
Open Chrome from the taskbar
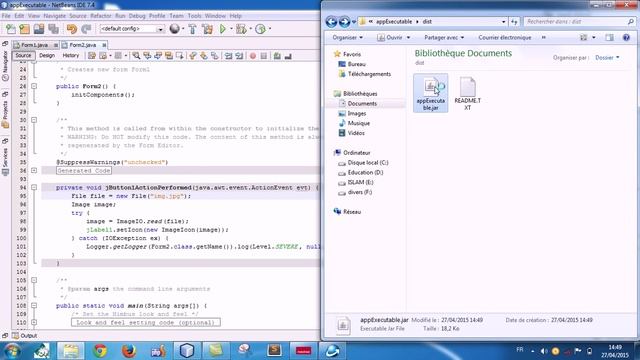point(100,351)
